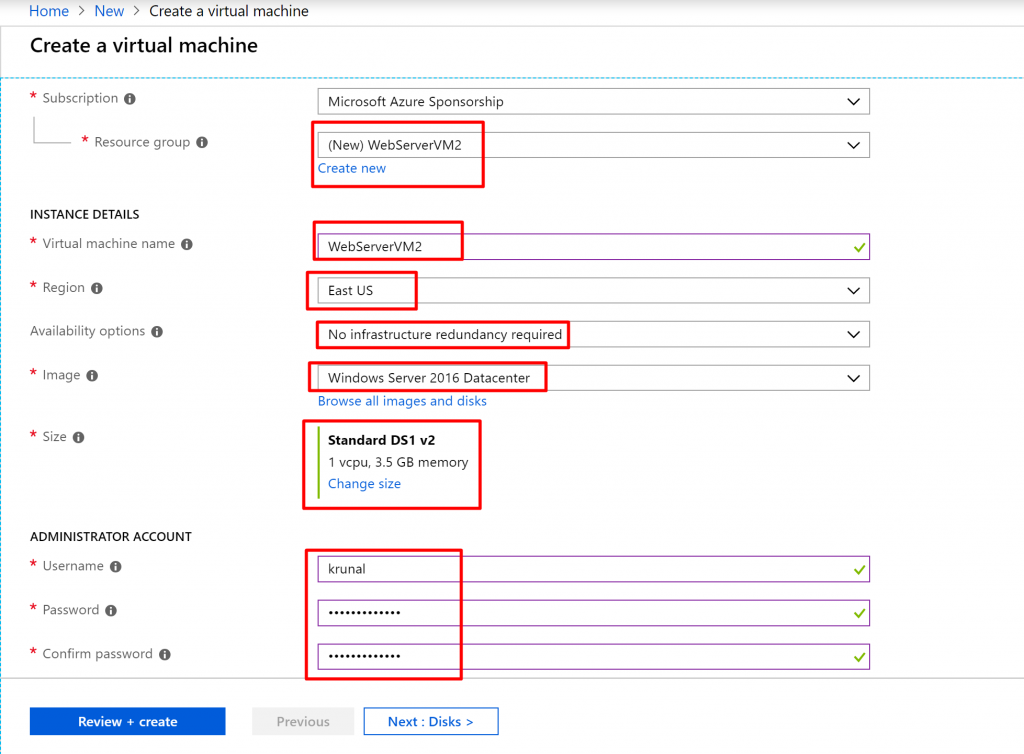Viewport: 1024px width, 754px height.
Task: Click info icon next to Confirm password
Action: coord(165,654)
